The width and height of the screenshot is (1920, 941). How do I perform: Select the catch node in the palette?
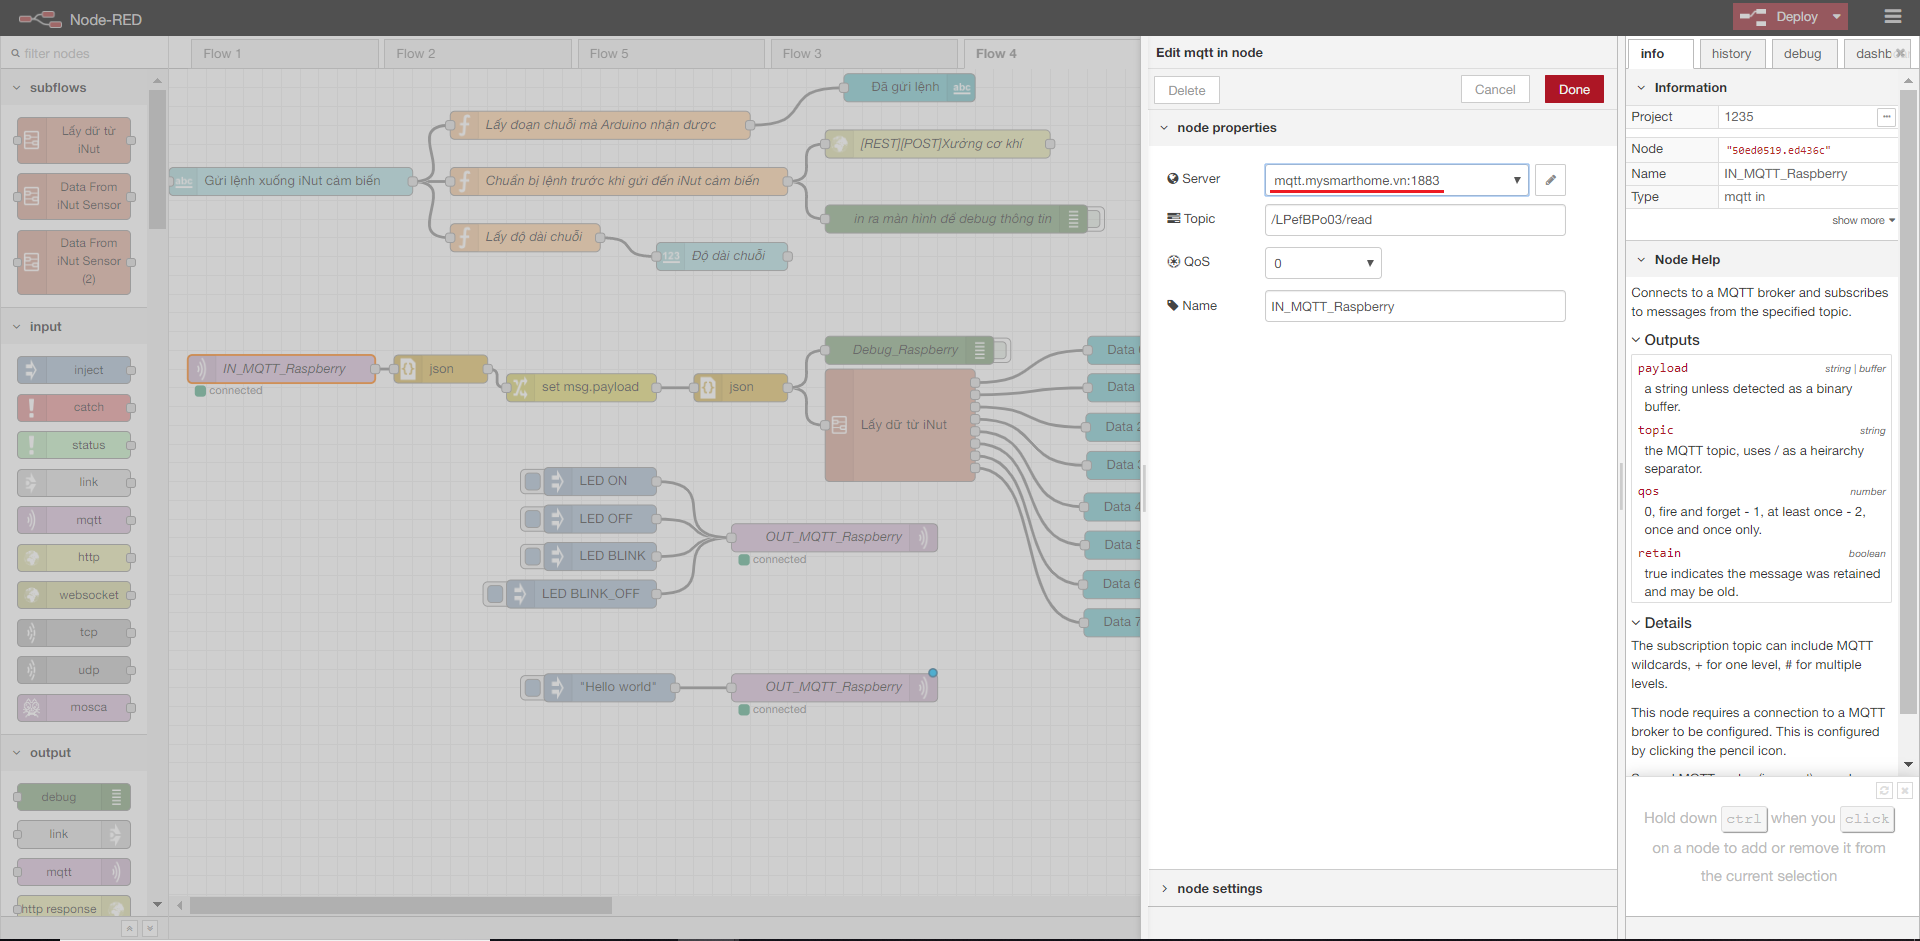75,408
